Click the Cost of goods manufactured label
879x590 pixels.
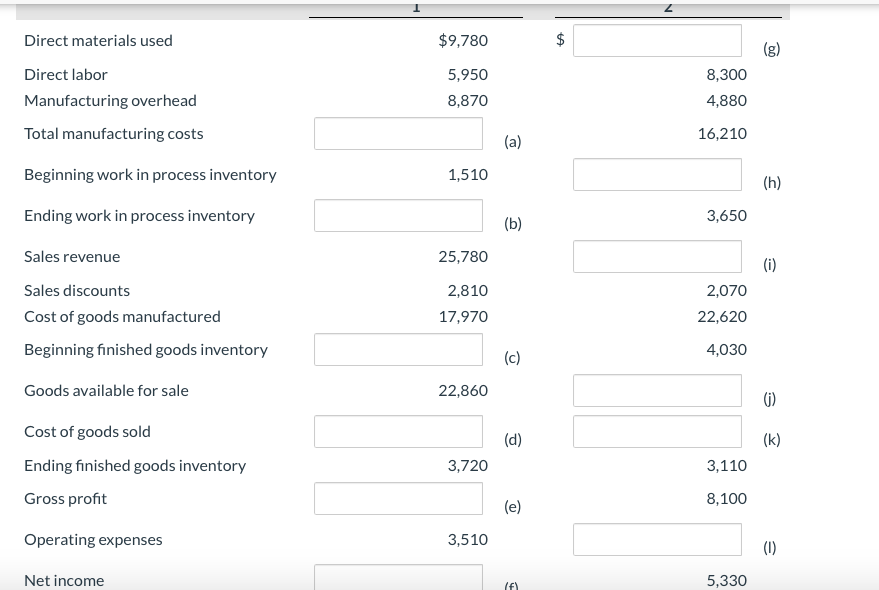[122, 316]
